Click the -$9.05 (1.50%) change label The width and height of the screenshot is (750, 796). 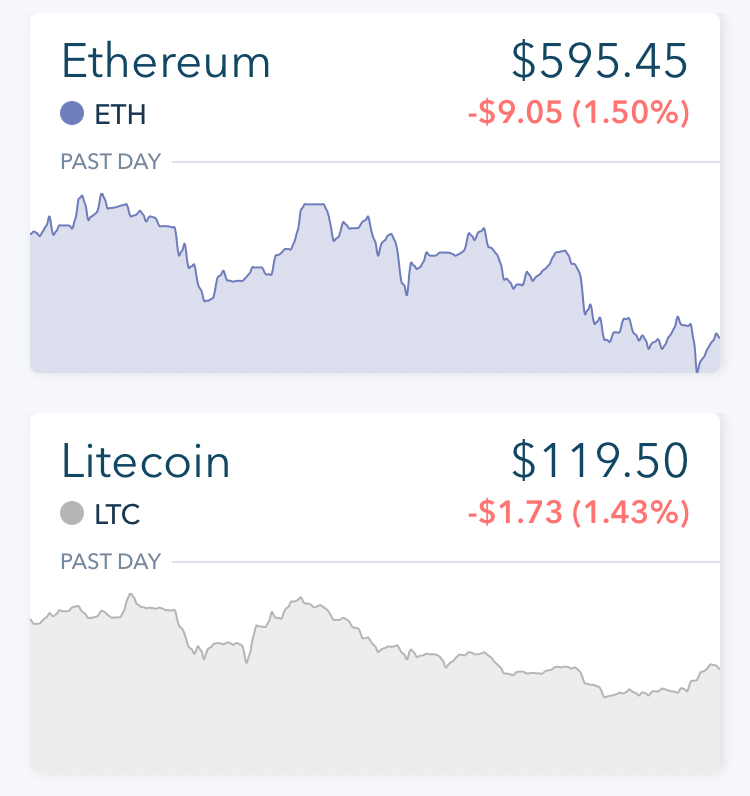[579, 112]
